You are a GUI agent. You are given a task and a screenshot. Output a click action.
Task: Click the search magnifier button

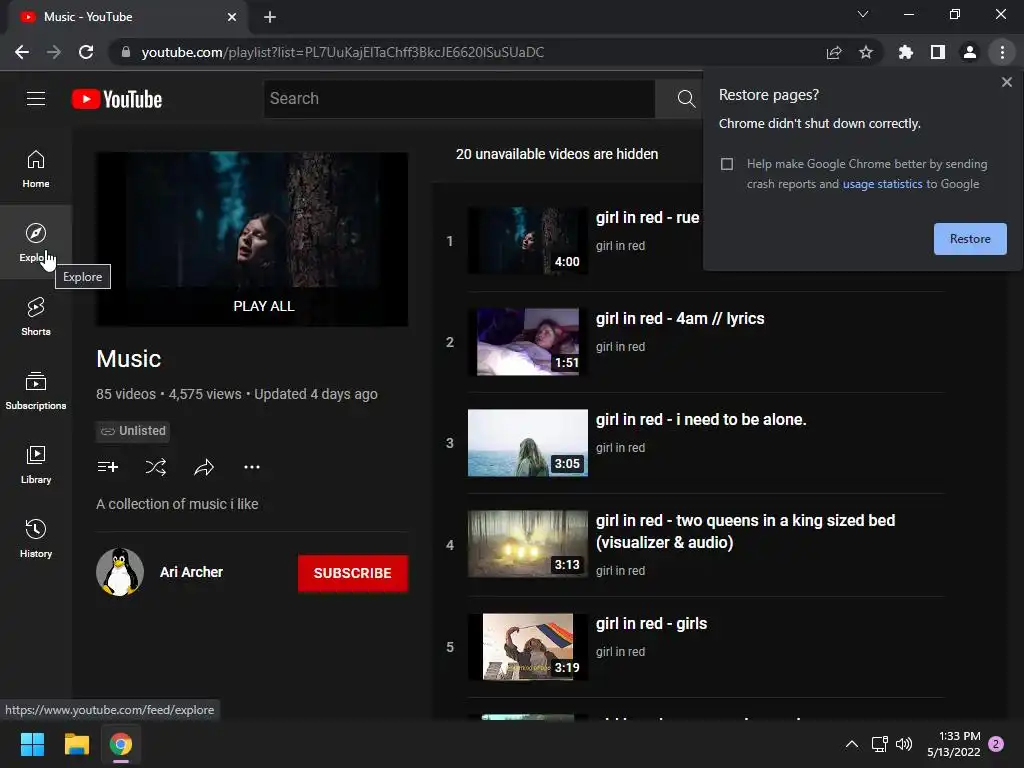tap(686, 99)
